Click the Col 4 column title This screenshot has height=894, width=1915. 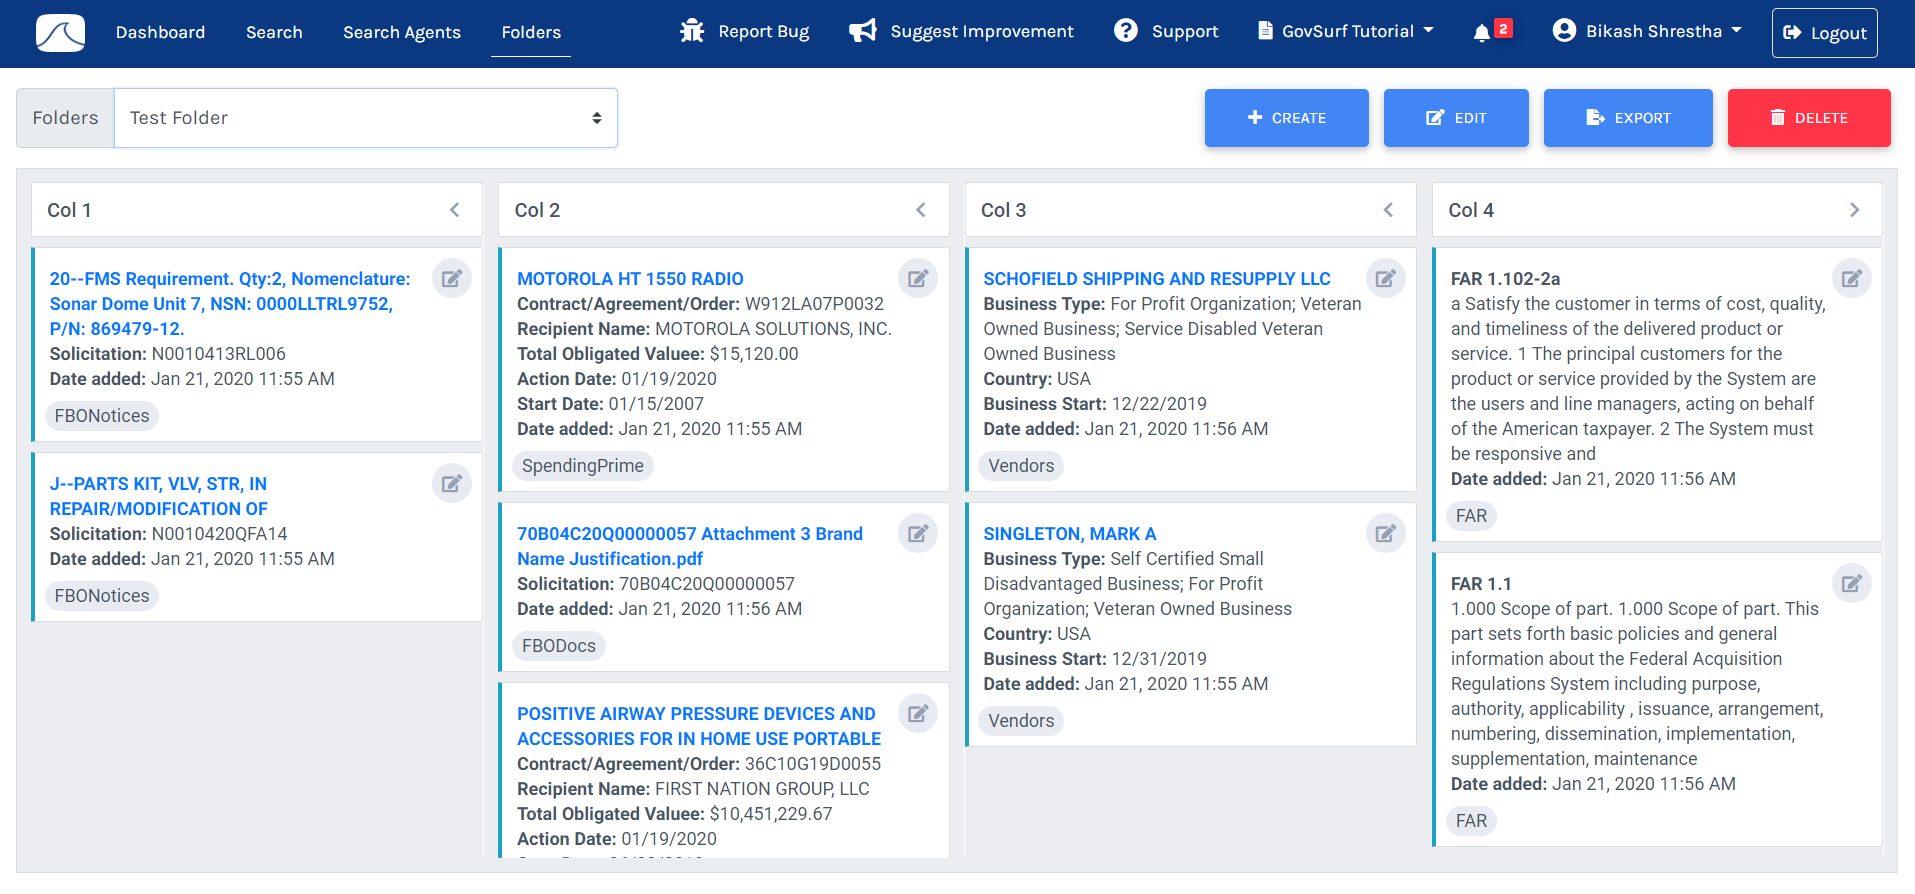1471,210
